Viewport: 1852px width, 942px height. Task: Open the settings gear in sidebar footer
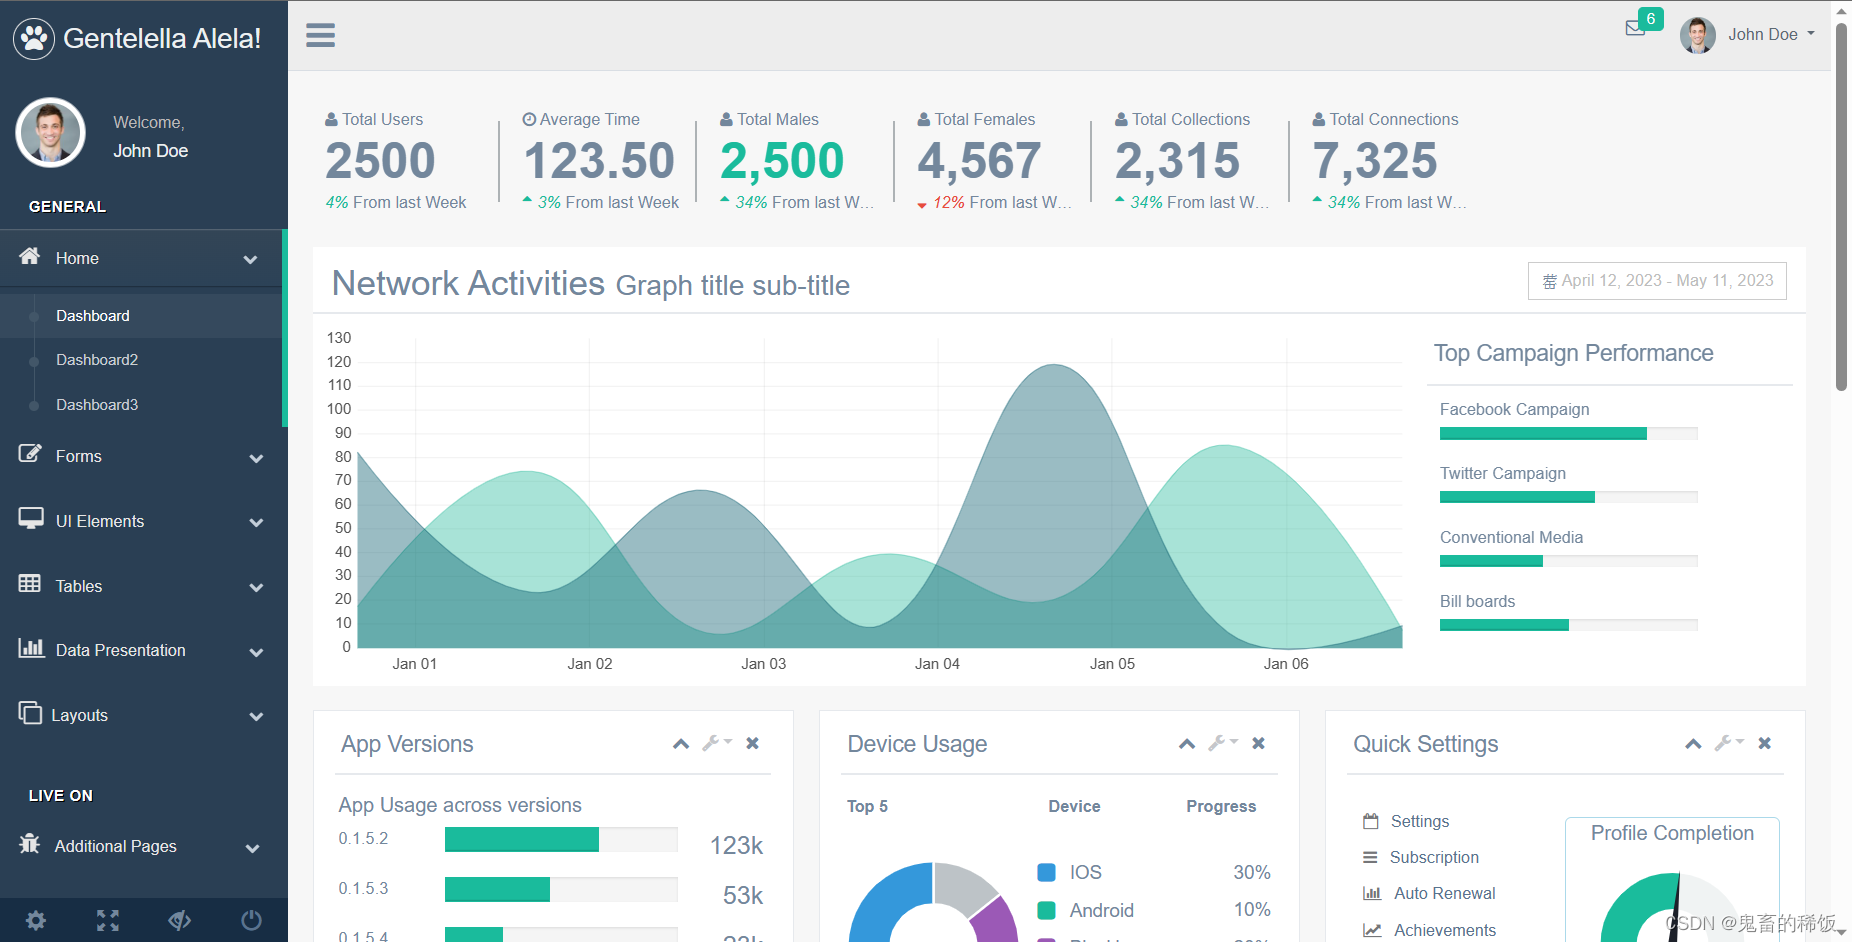click(x=36, y=920)
